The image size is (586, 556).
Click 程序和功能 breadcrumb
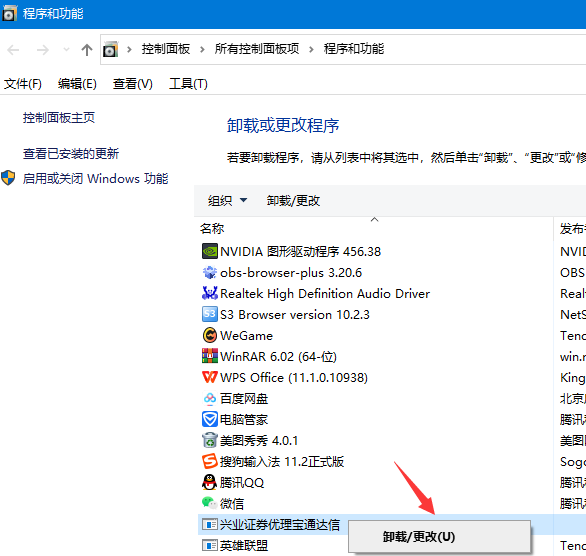(354, 49)
